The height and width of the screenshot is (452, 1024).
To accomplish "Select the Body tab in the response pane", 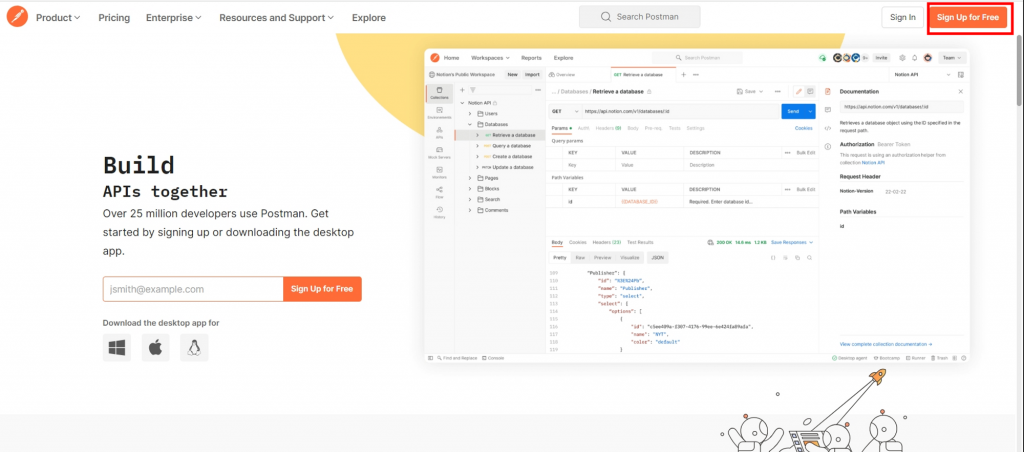I will point(557,242).
